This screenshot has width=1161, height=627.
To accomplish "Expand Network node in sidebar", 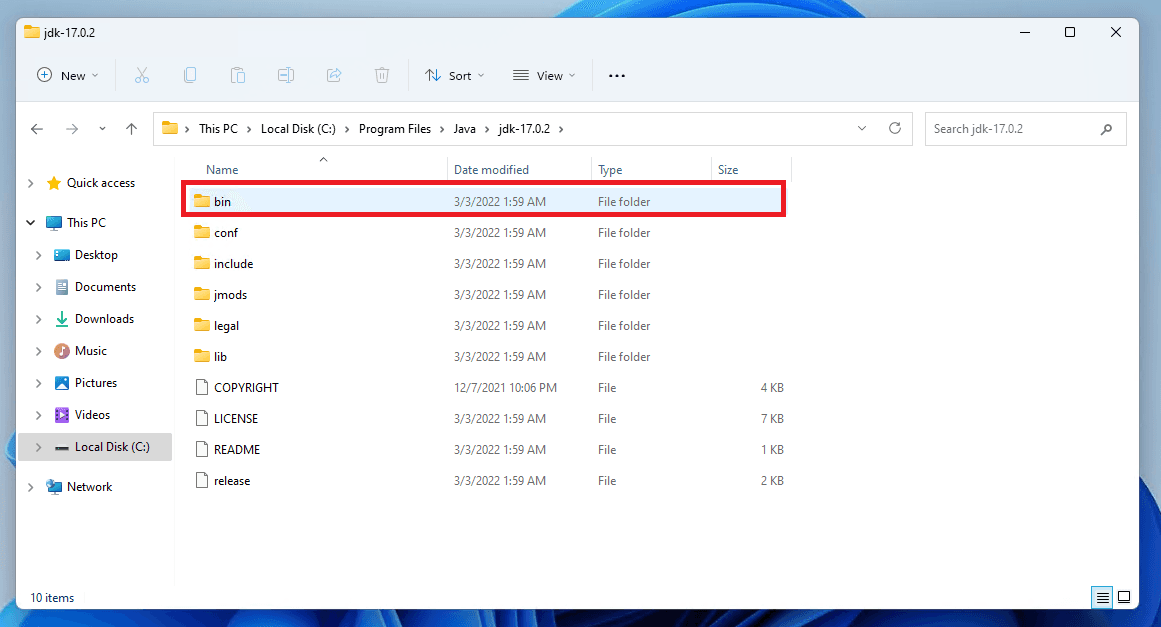I will coord(30,486).
